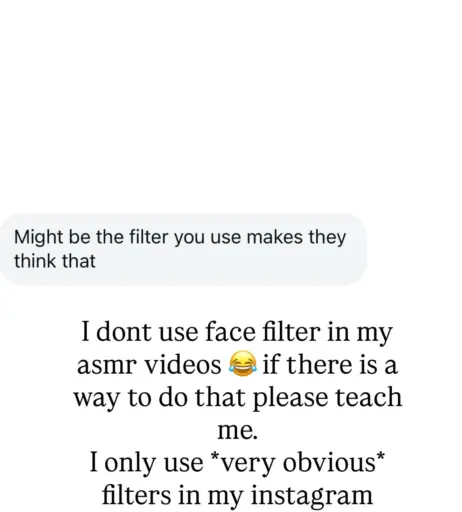Click the word "they" in the bubble
This screenshot has width=462, height=512.
[327, 238]
